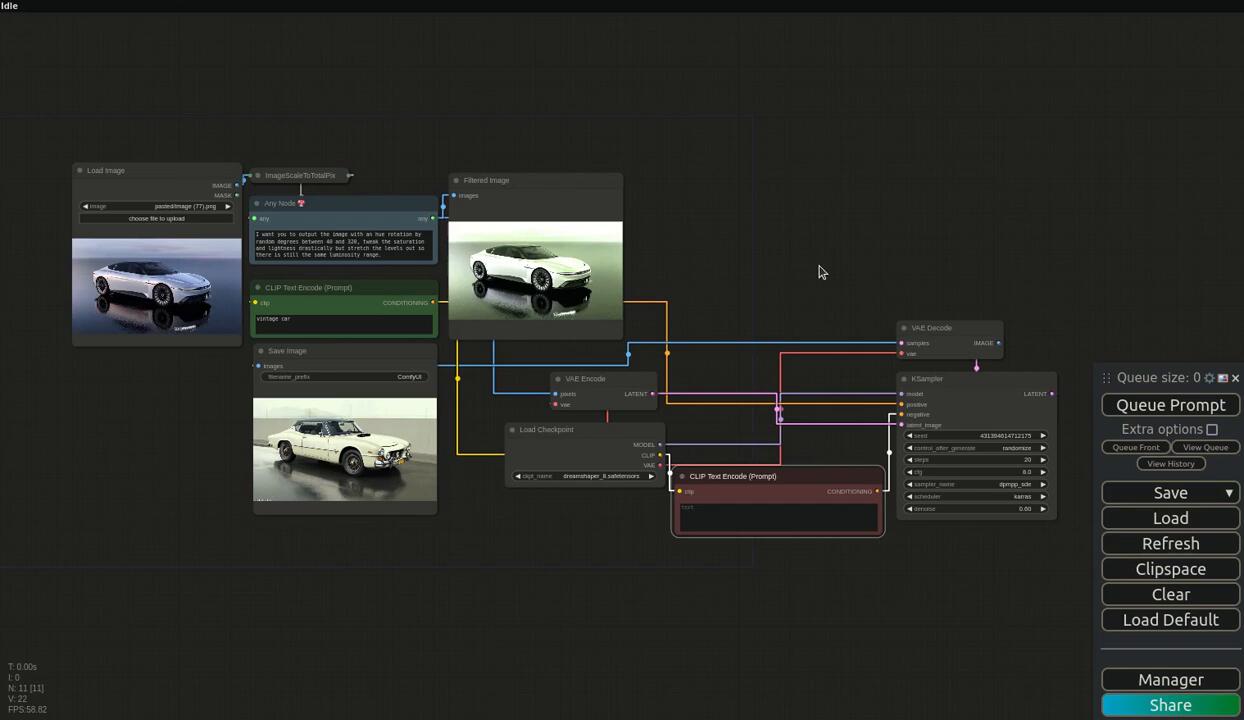The width and height of the screenshot is (1244, 720).
Task: Open the sampler_name selector in KSampler
Action: pyautogui.click(x=976, y=484)
